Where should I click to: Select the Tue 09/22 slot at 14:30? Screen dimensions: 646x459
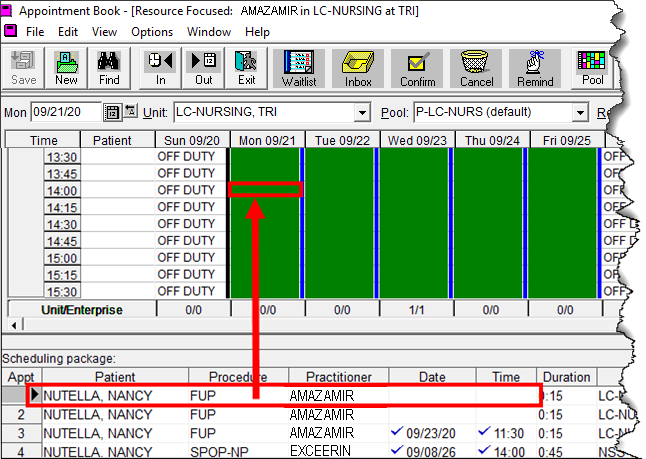coord(339,224)
